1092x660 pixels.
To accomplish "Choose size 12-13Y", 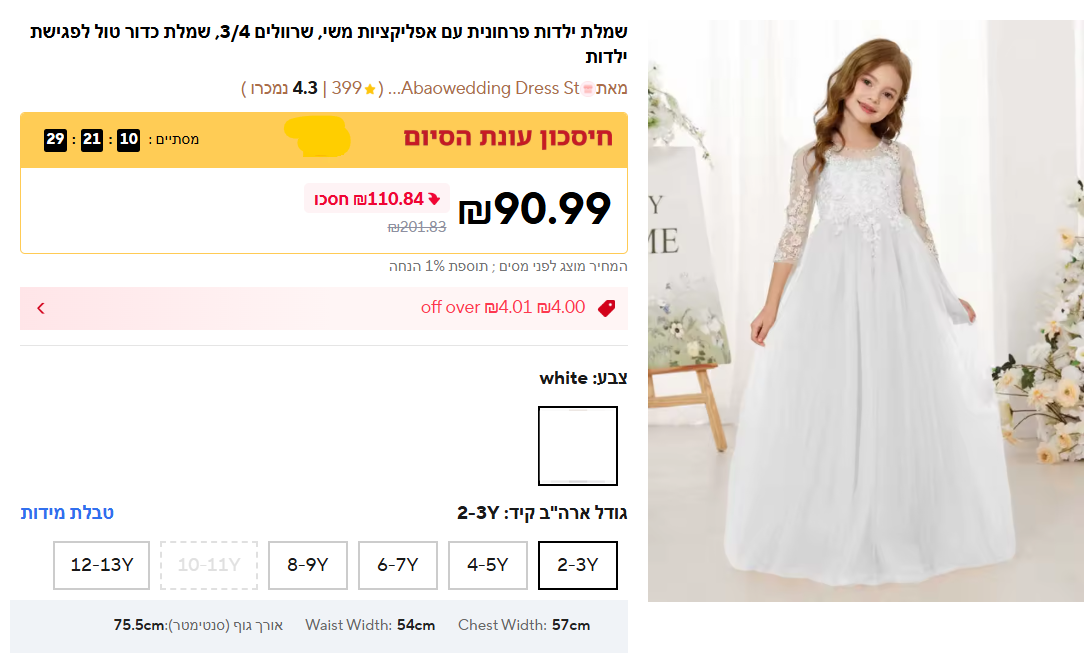I will click(102, 565).
